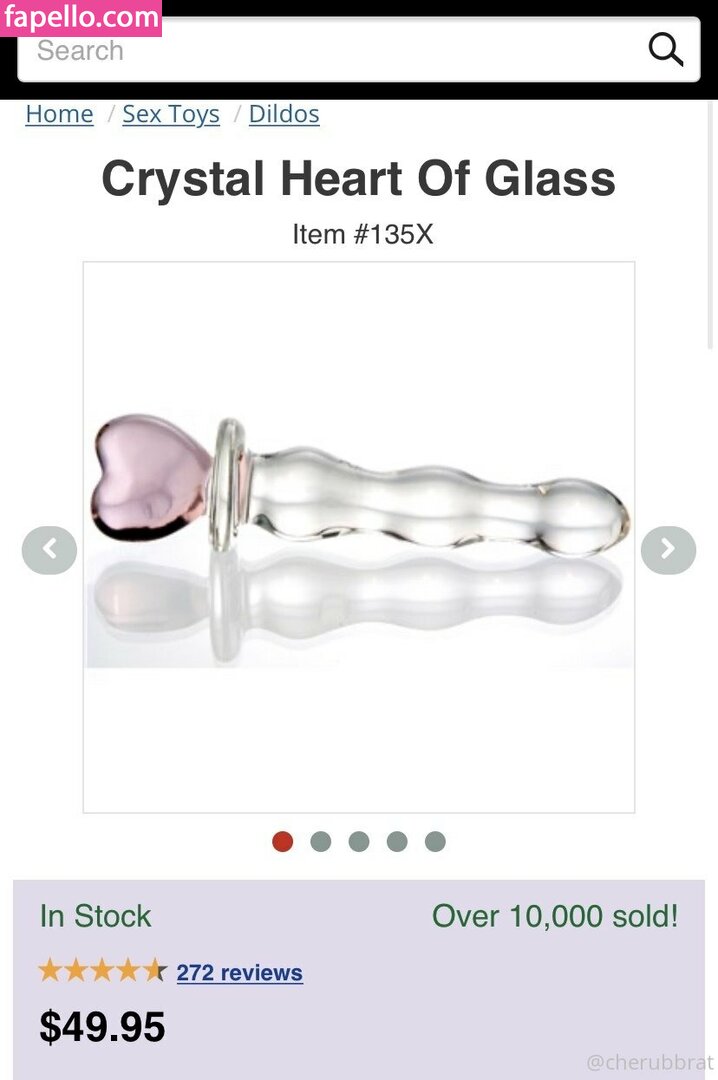
Task: Select the fifth and last carousel dot
Action: (435, 841)
